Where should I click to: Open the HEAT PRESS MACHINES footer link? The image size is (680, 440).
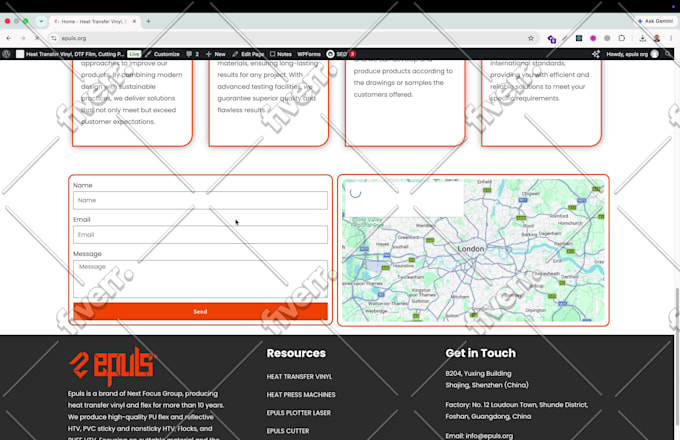pyautogui.click(x=301, y=395)
